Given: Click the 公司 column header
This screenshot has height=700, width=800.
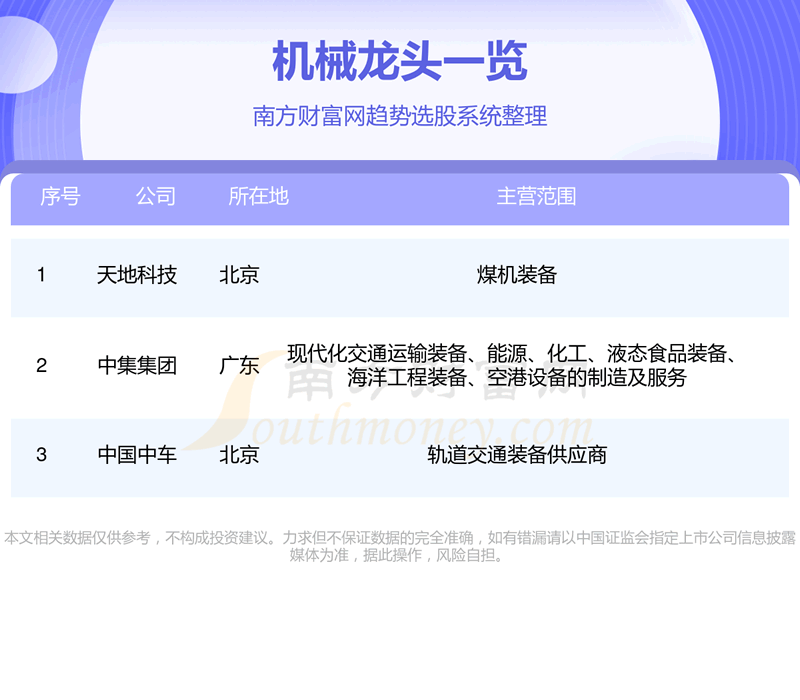Looking at the screenshot, I should point(156,196).
